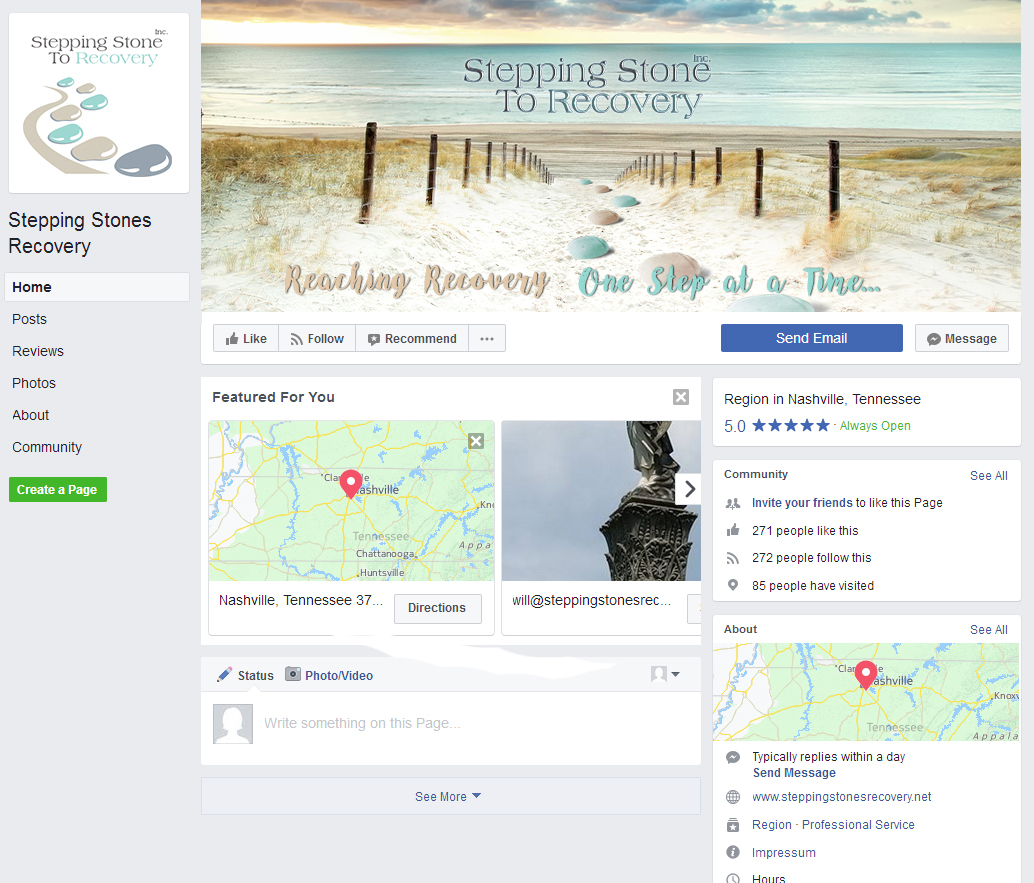
Task: Open the carousel with the right arrow chevron
Action: (x=689, y=488)
